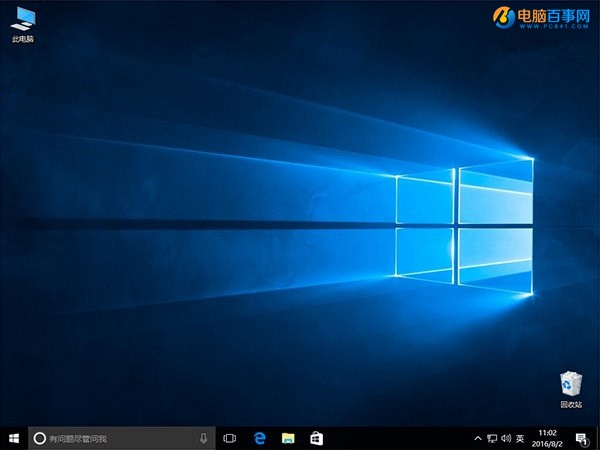Launch Microsoft Edge from taskbar
This screenshot has height=450, width=600.
click(x=259, y=438)
